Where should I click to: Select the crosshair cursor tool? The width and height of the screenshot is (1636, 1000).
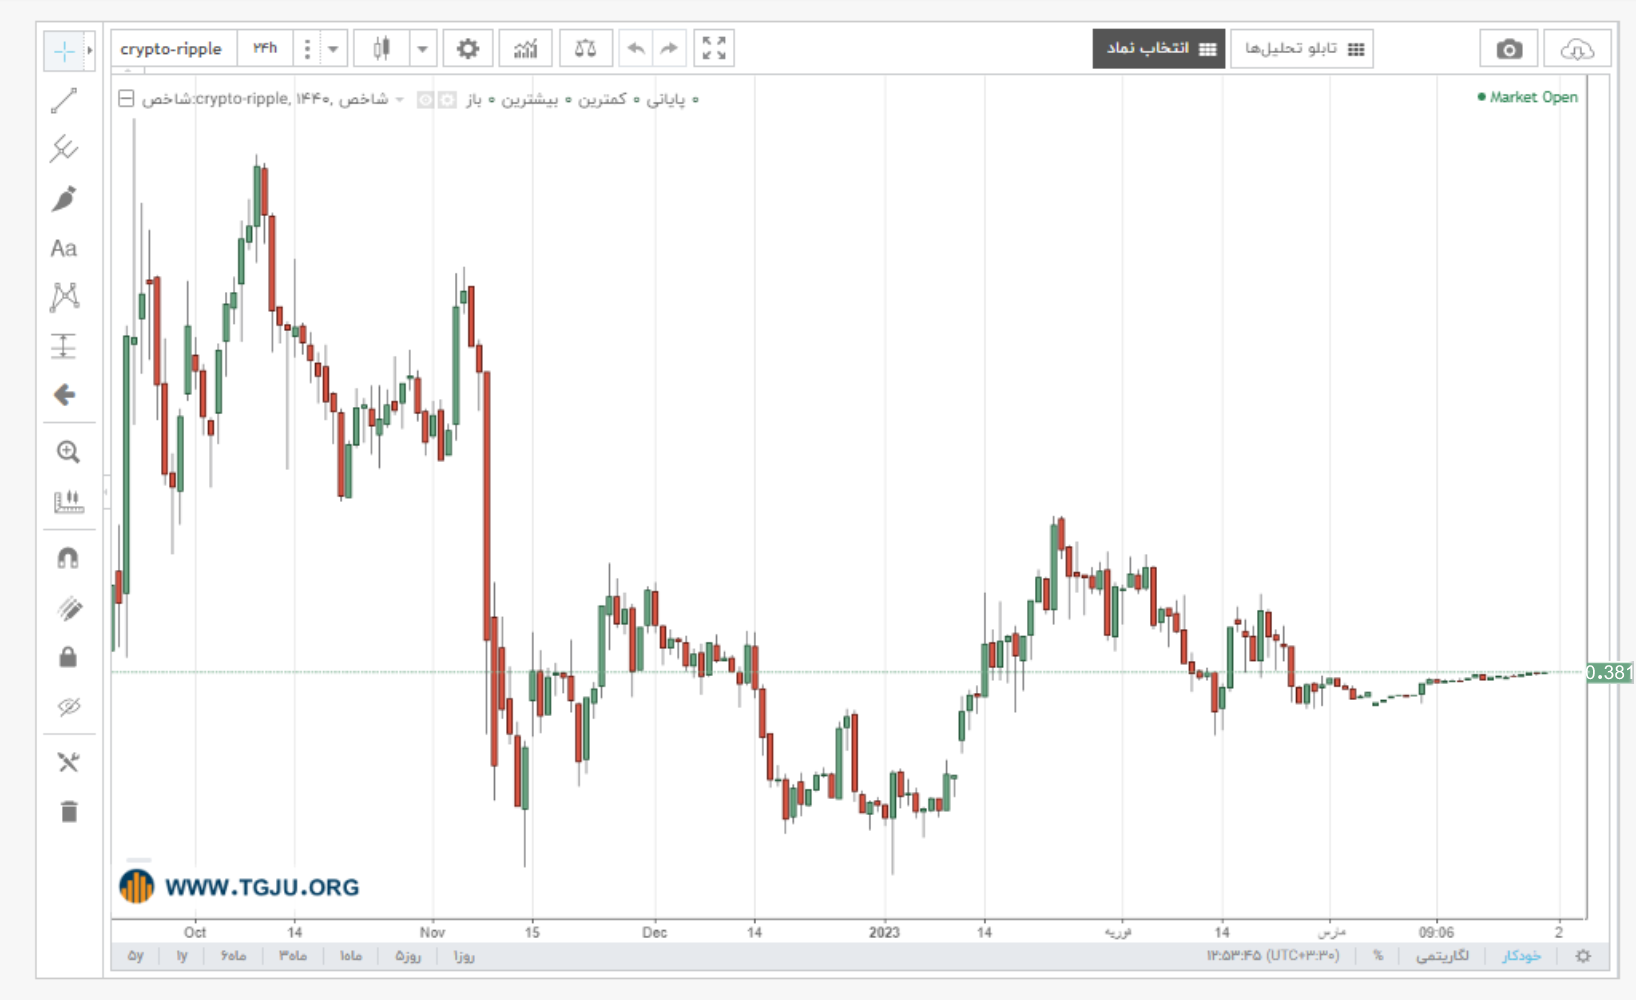click(x=64, y=51)
